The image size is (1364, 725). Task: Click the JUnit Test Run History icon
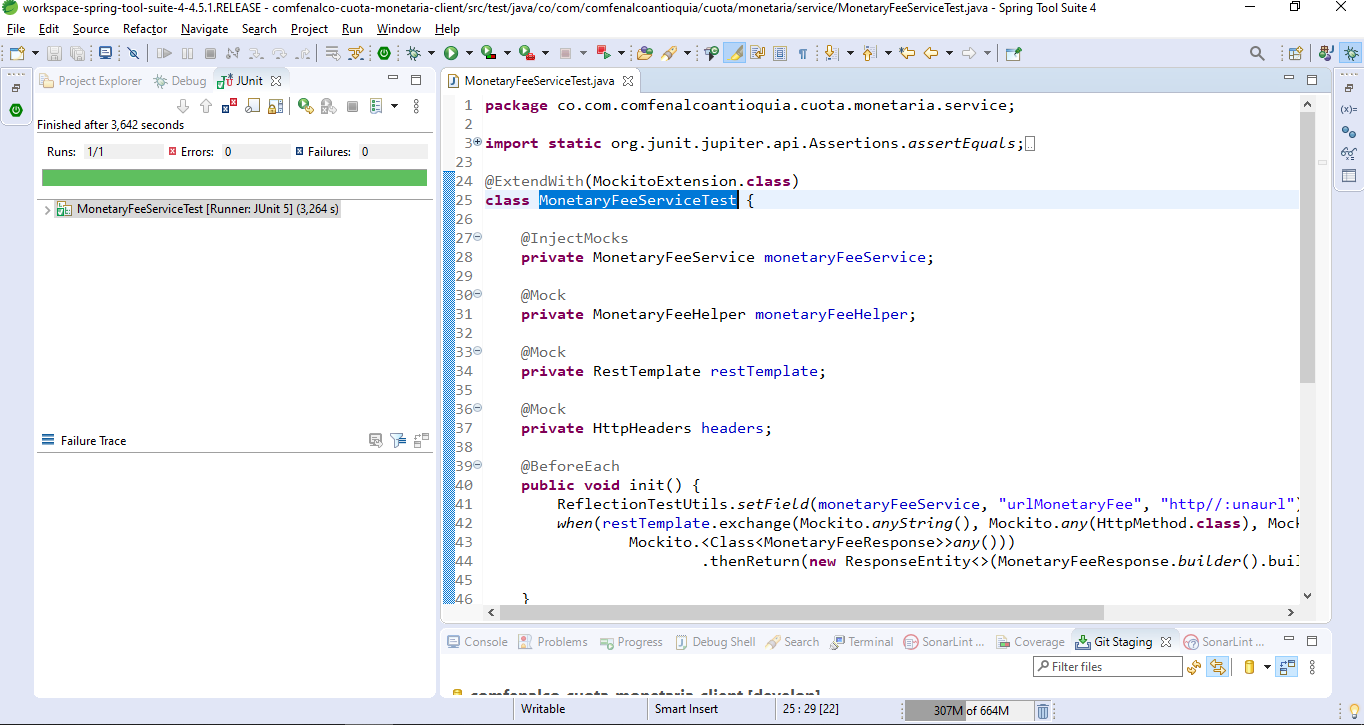(376, 105)
